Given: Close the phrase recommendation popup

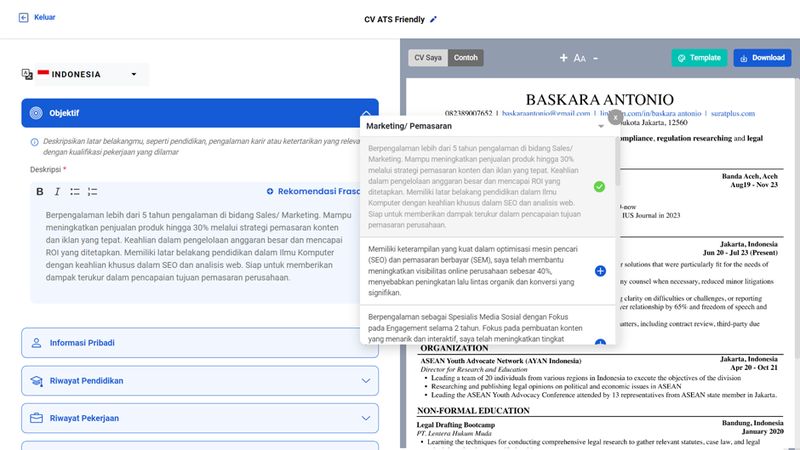Looking at the screenshot, I should click(x=616, y=118).
